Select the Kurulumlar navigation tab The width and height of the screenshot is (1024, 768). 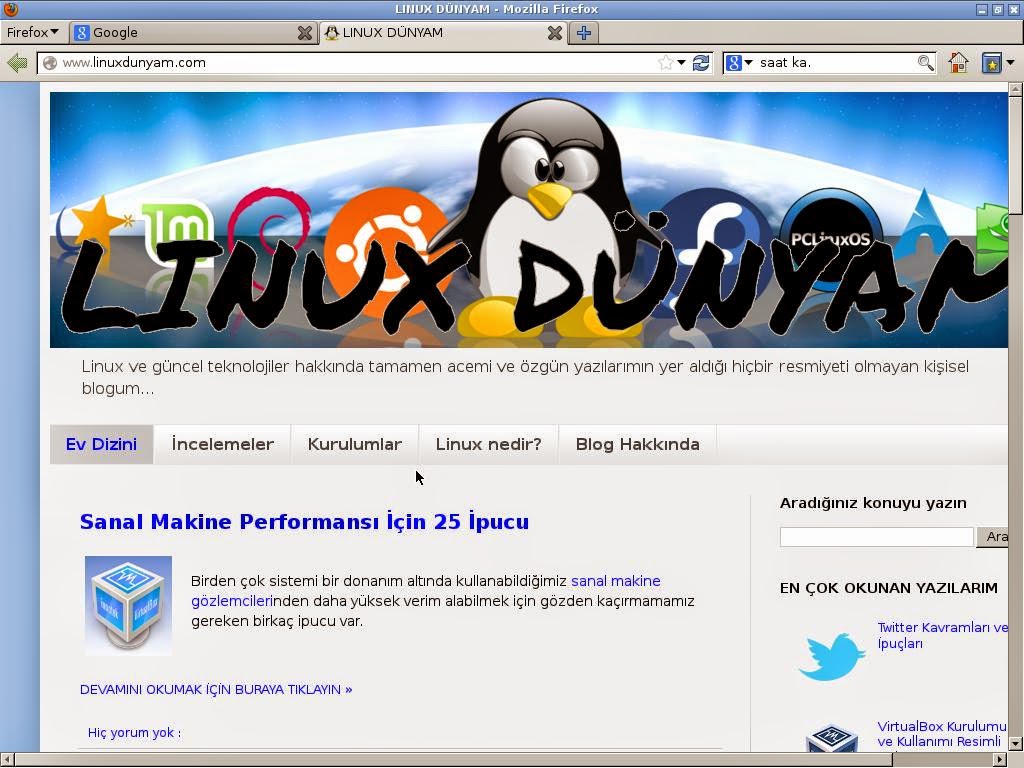pos(355,443)
